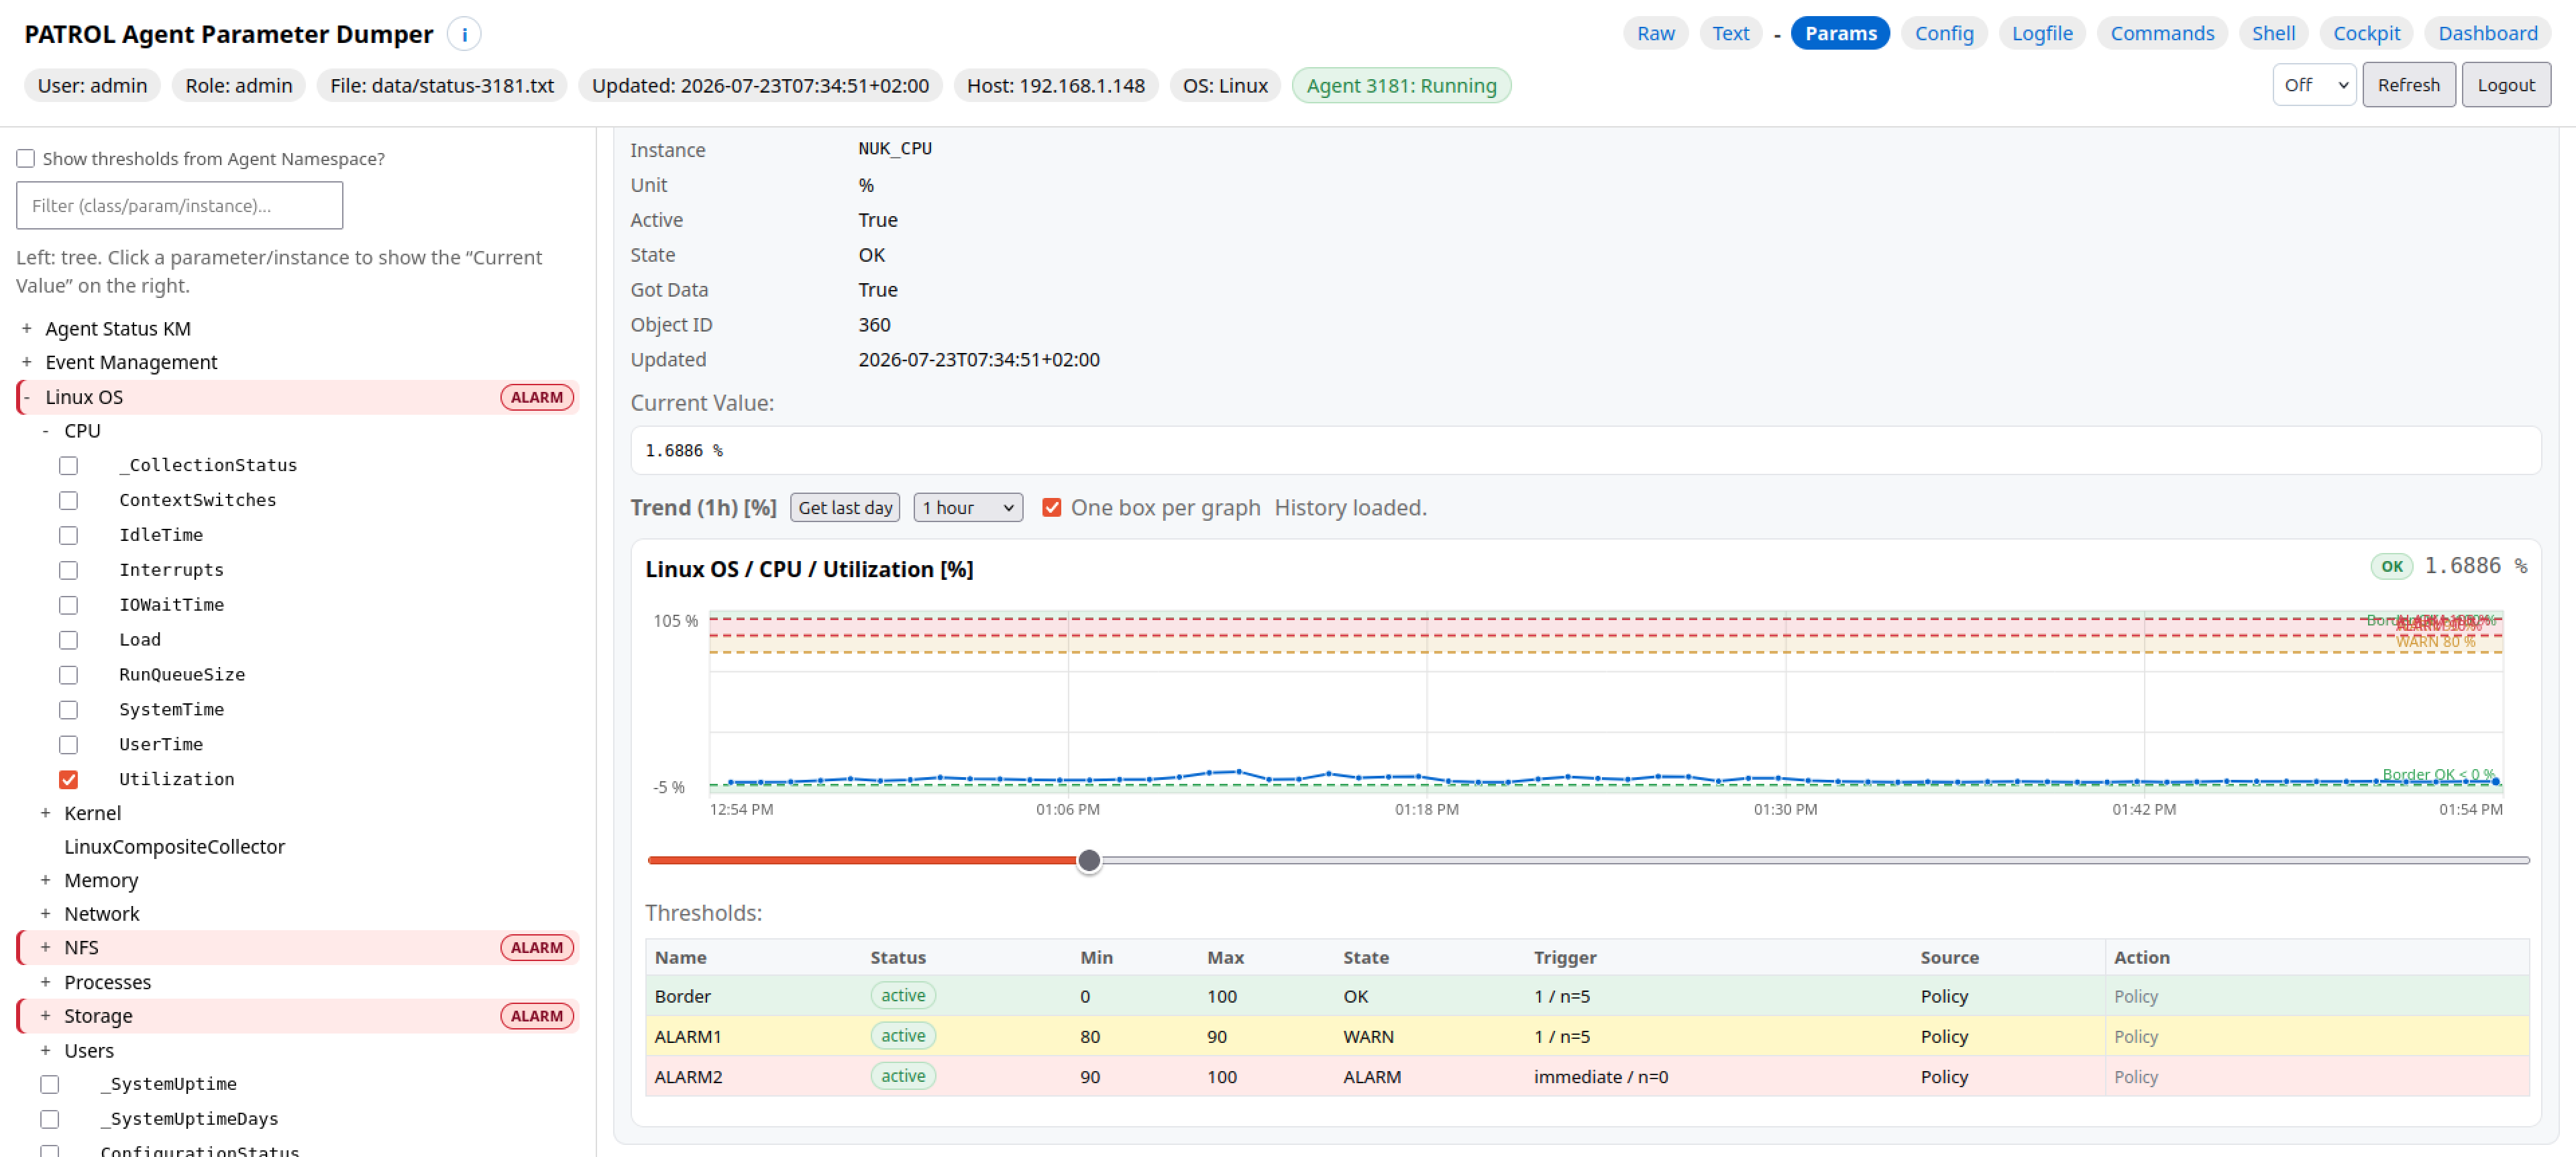2576x1157 pixels.
Task: Click the Get last day button
Action: pyautogui.click(x=845, y=508)
